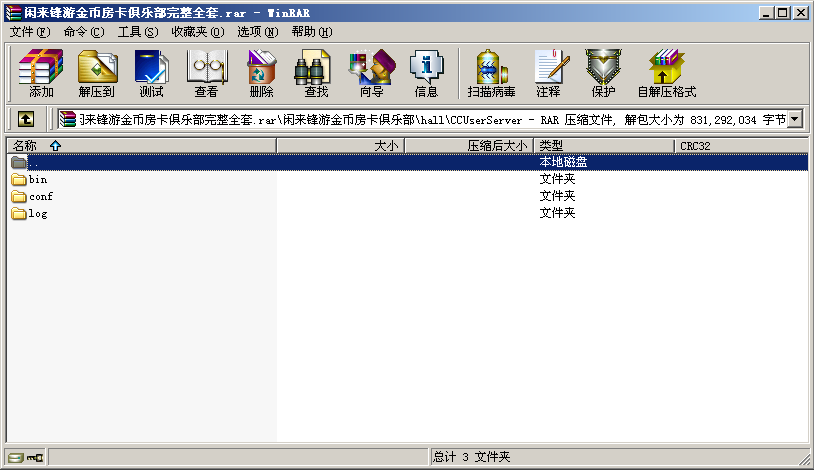
Task: Click the SFX (自解压格式) icon
Action: point(666,73)
